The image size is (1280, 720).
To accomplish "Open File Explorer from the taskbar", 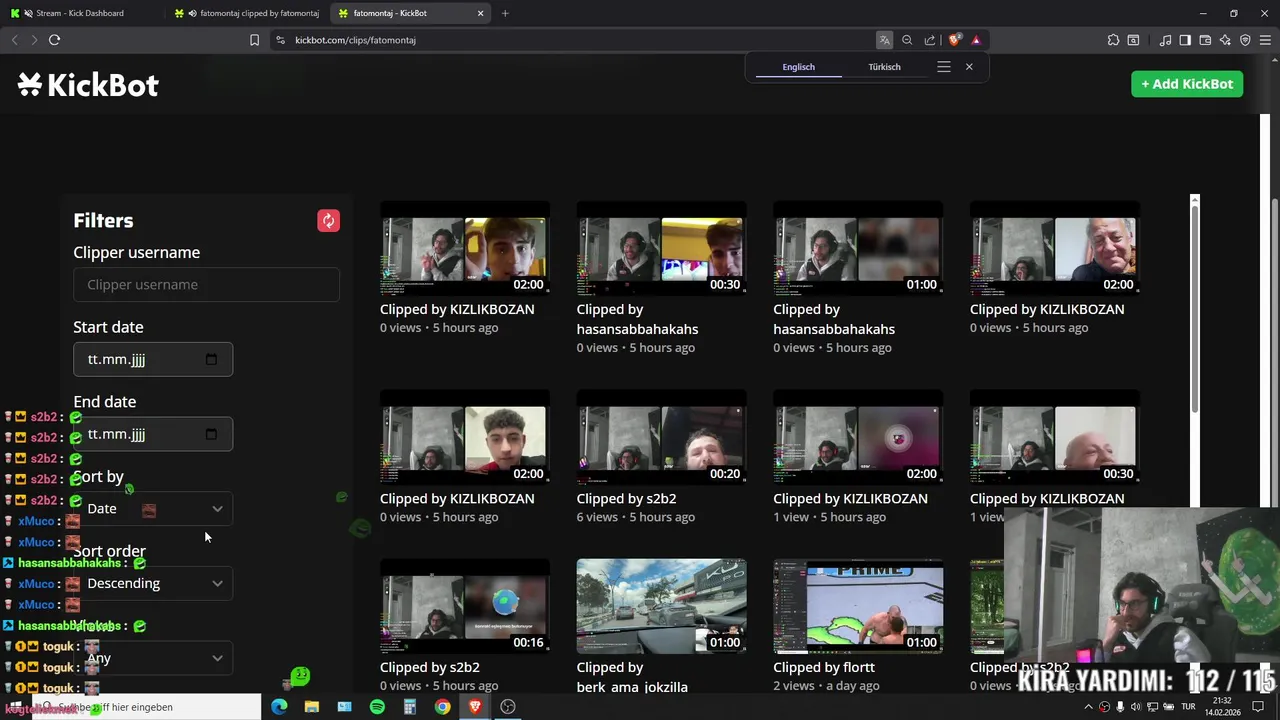I will [x=312, y=707].
